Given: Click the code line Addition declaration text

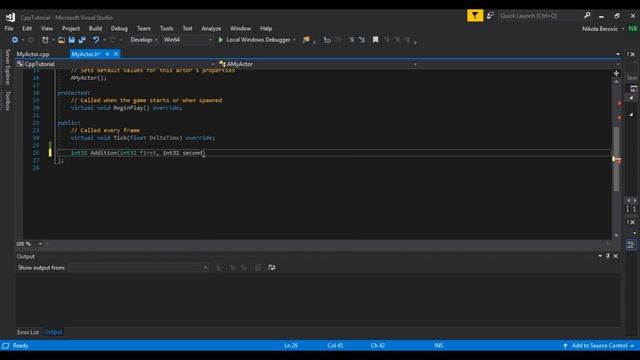Looking at the screenshot, I should [x=138, y=153].
